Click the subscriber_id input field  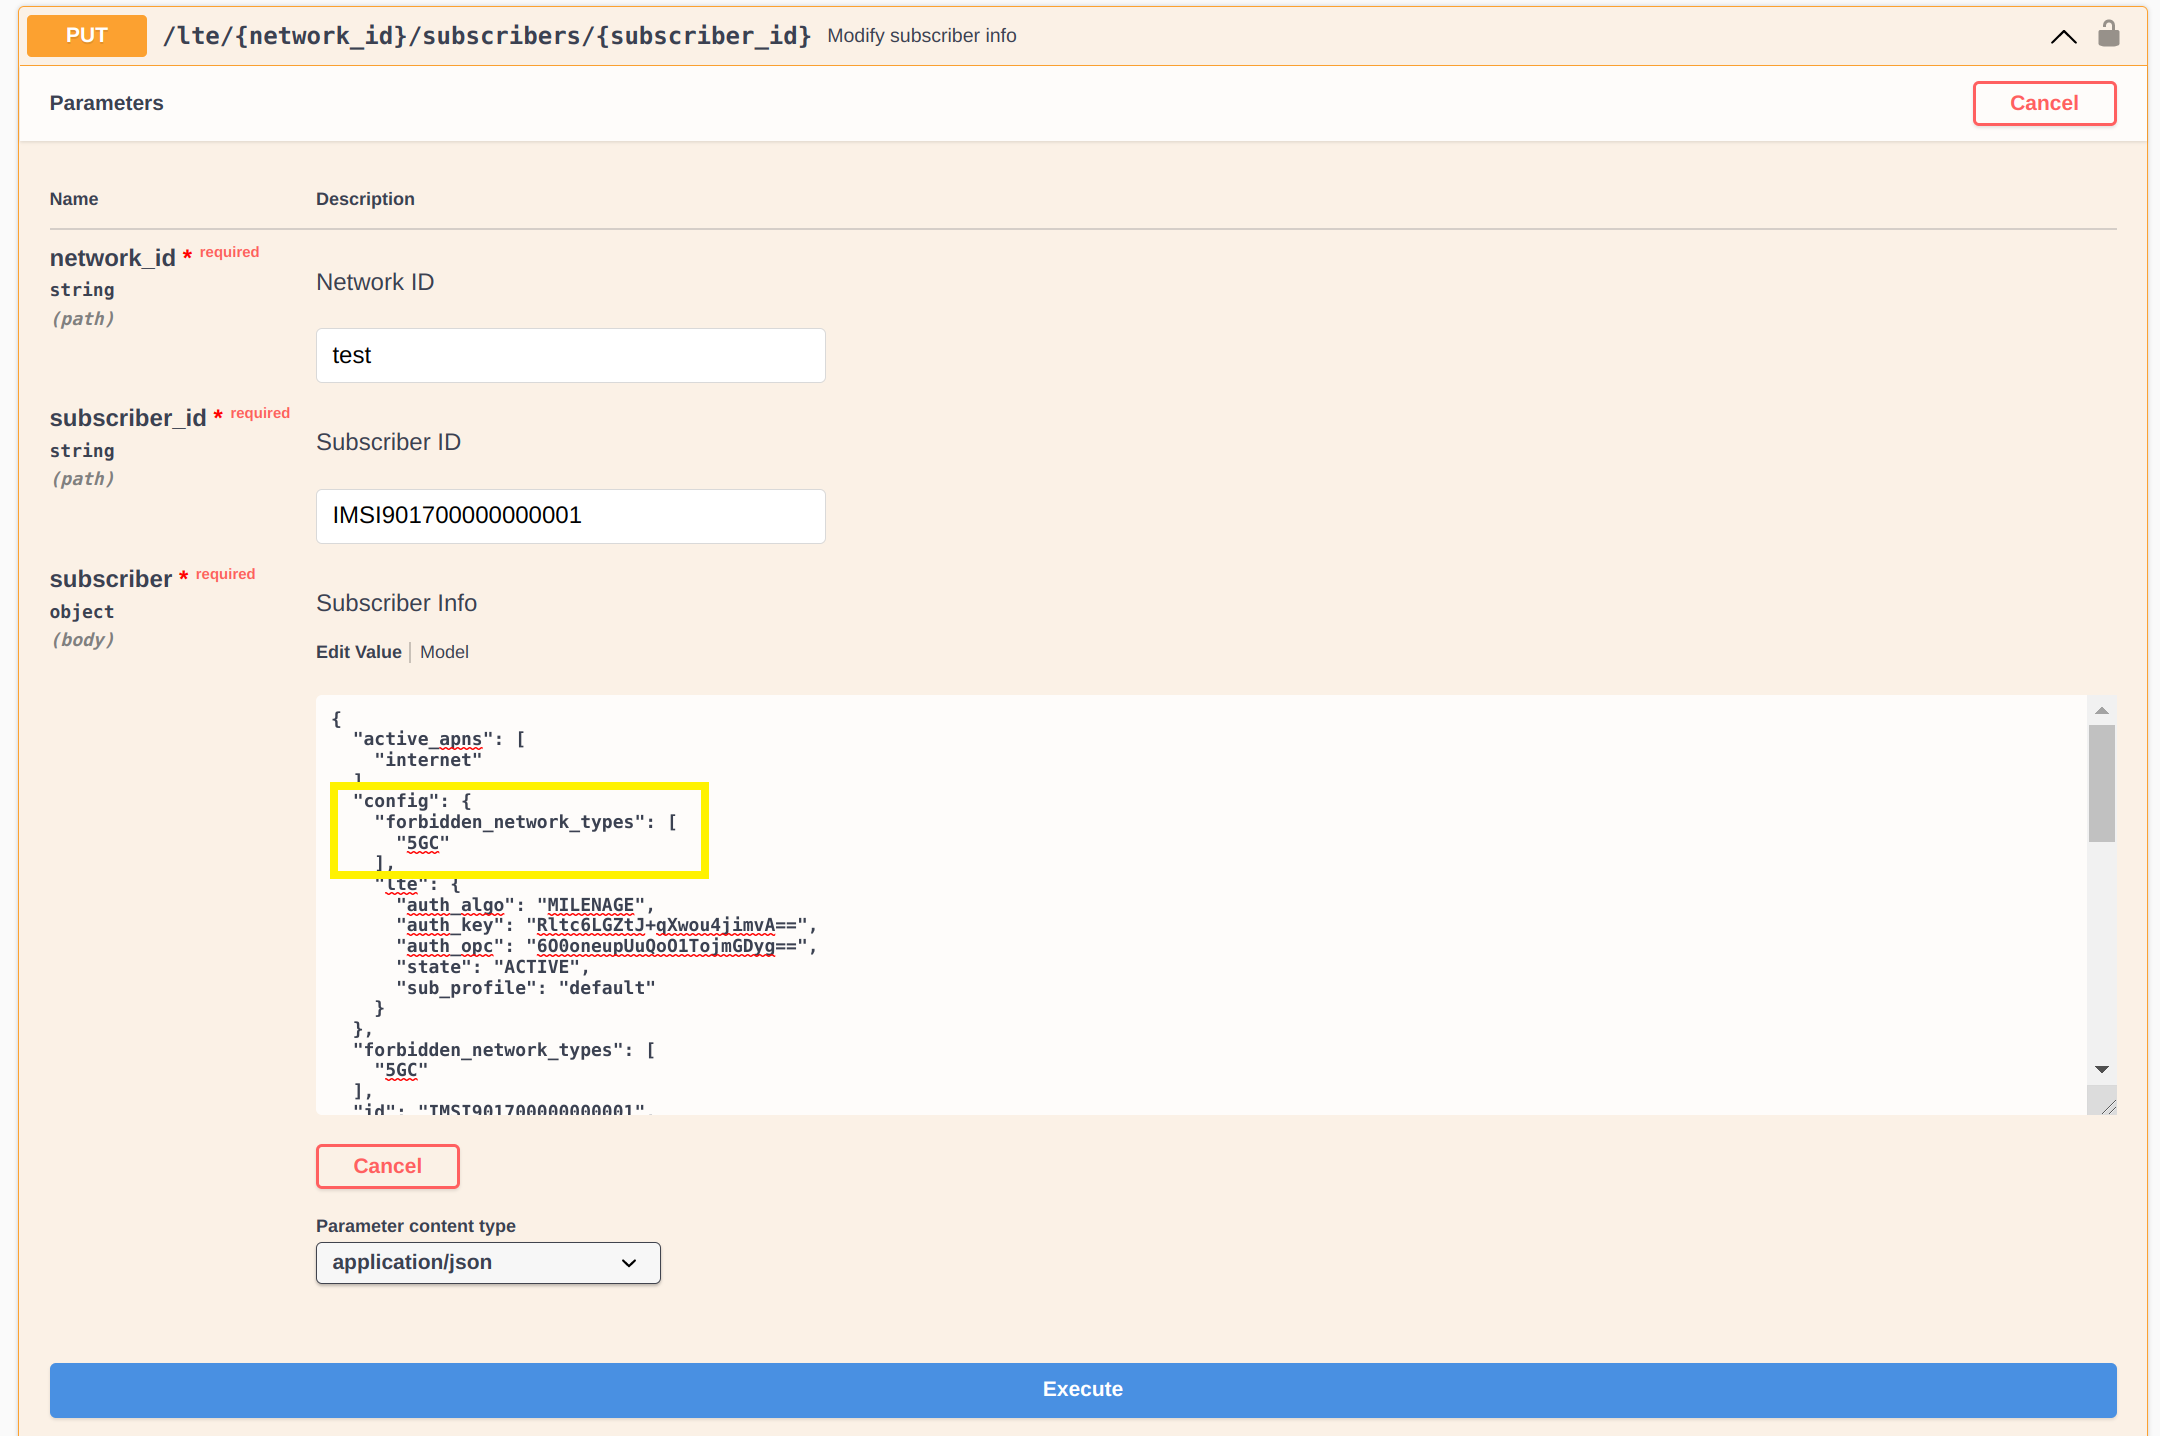(x=570, y=516)
